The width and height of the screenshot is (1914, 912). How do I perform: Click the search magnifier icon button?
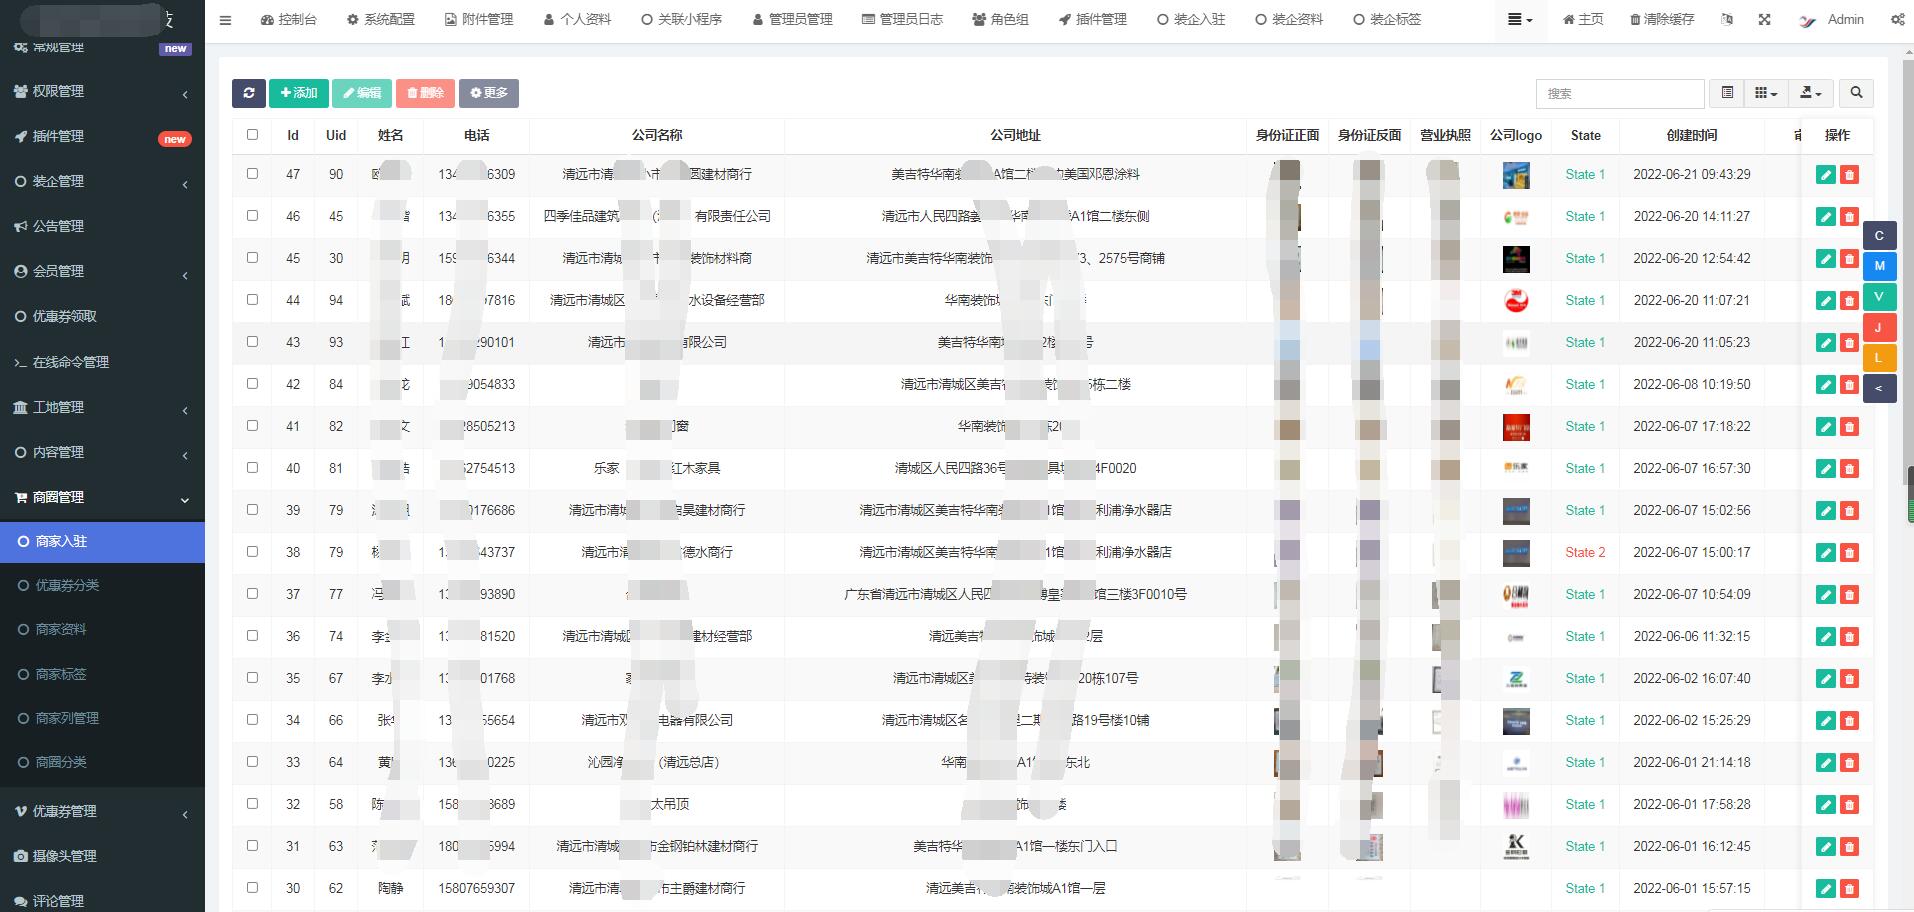tap(1856, 93)
